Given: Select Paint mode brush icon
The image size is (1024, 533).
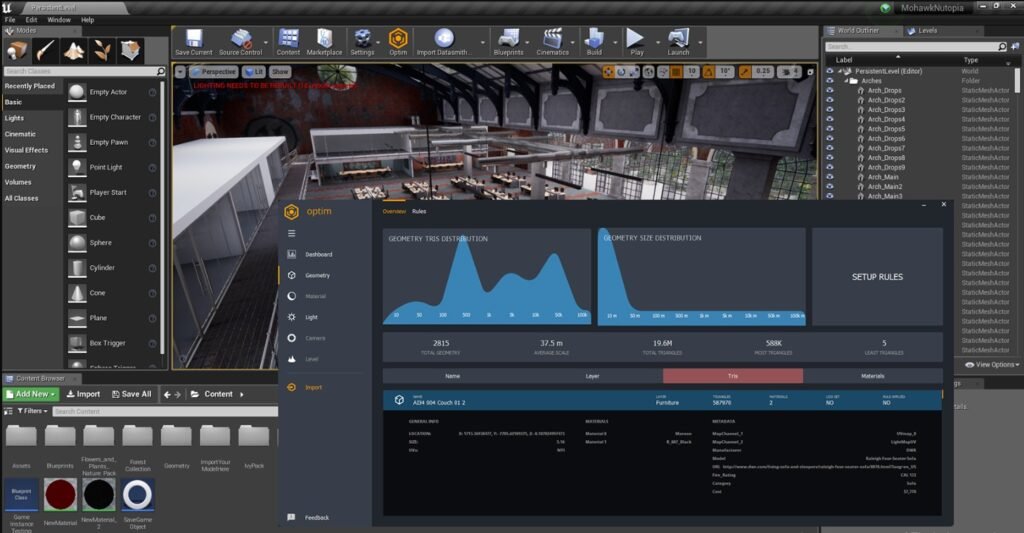Looking at the screenshot, I should click(46, 50).
